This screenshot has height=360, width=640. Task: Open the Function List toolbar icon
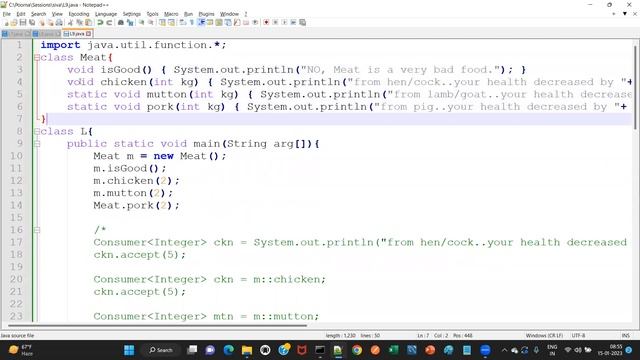pos(237,22)
